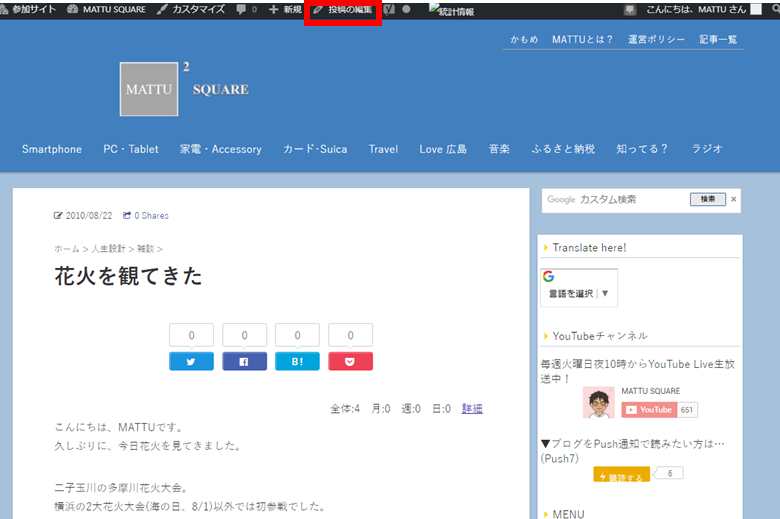Select the Travel category tab
The width and height of the screenshot is (780, 519).
tap(383, 149)
